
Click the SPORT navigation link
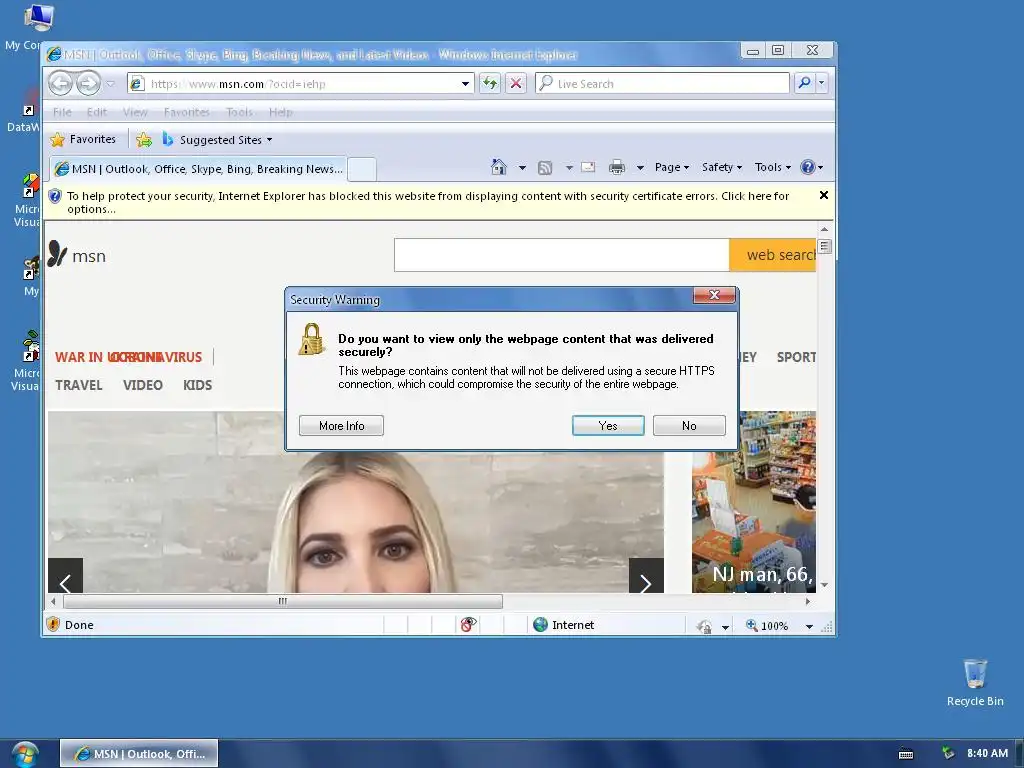point(796,357)
